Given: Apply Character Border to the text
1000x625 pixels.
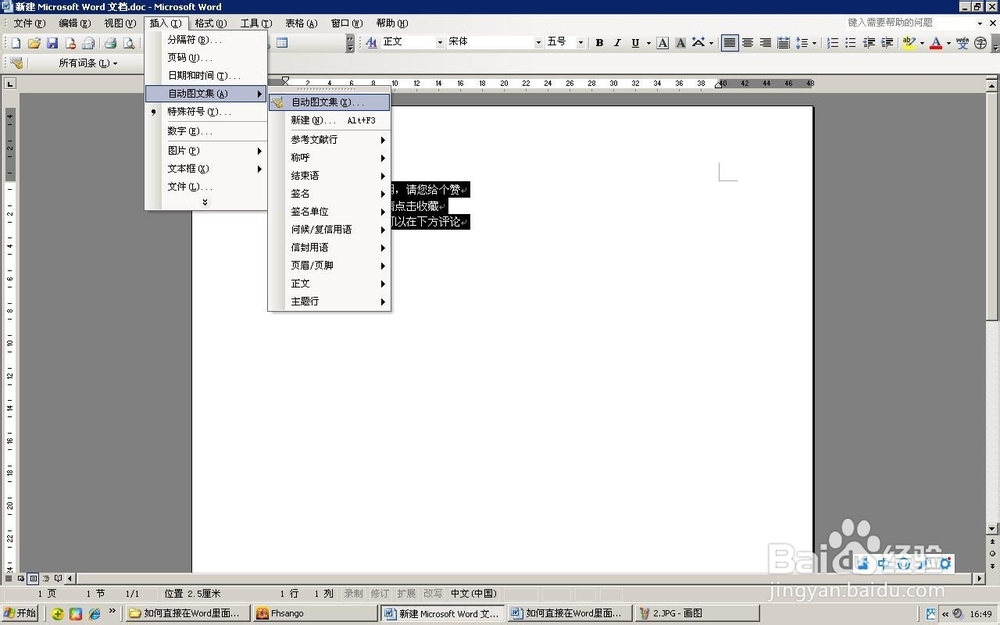Looking at the screenshot, I should click(663, 43).
